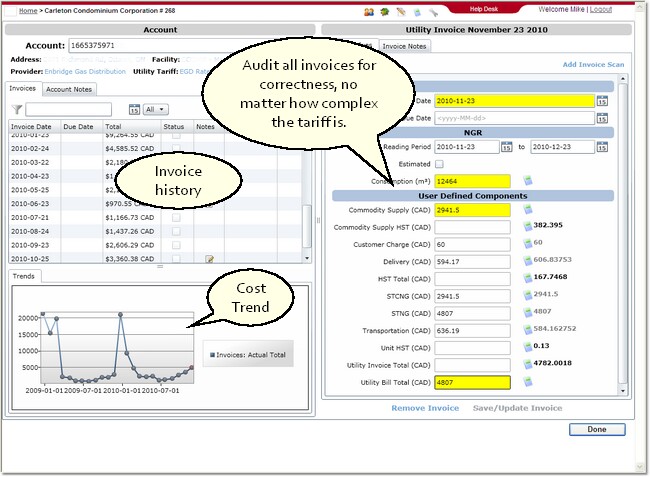Viewport: 650px width, 477px height.
Task: Click Save/Update Invoice link
Action: (517, 408)
